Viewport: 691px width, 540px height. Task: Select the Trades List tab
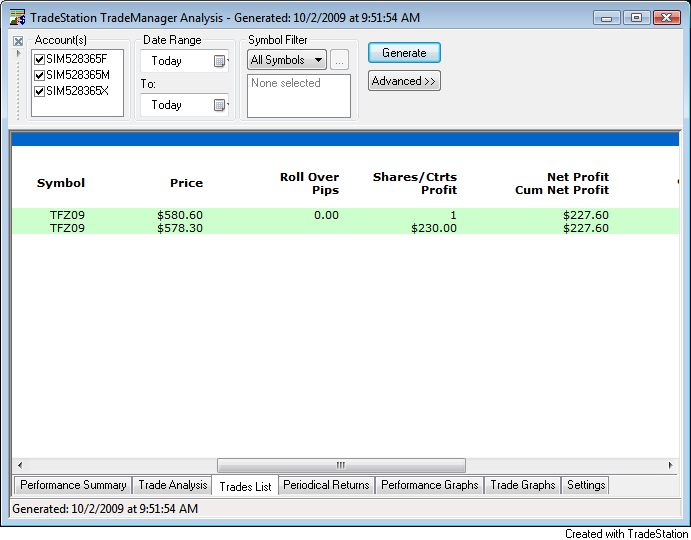pos(245,486)
